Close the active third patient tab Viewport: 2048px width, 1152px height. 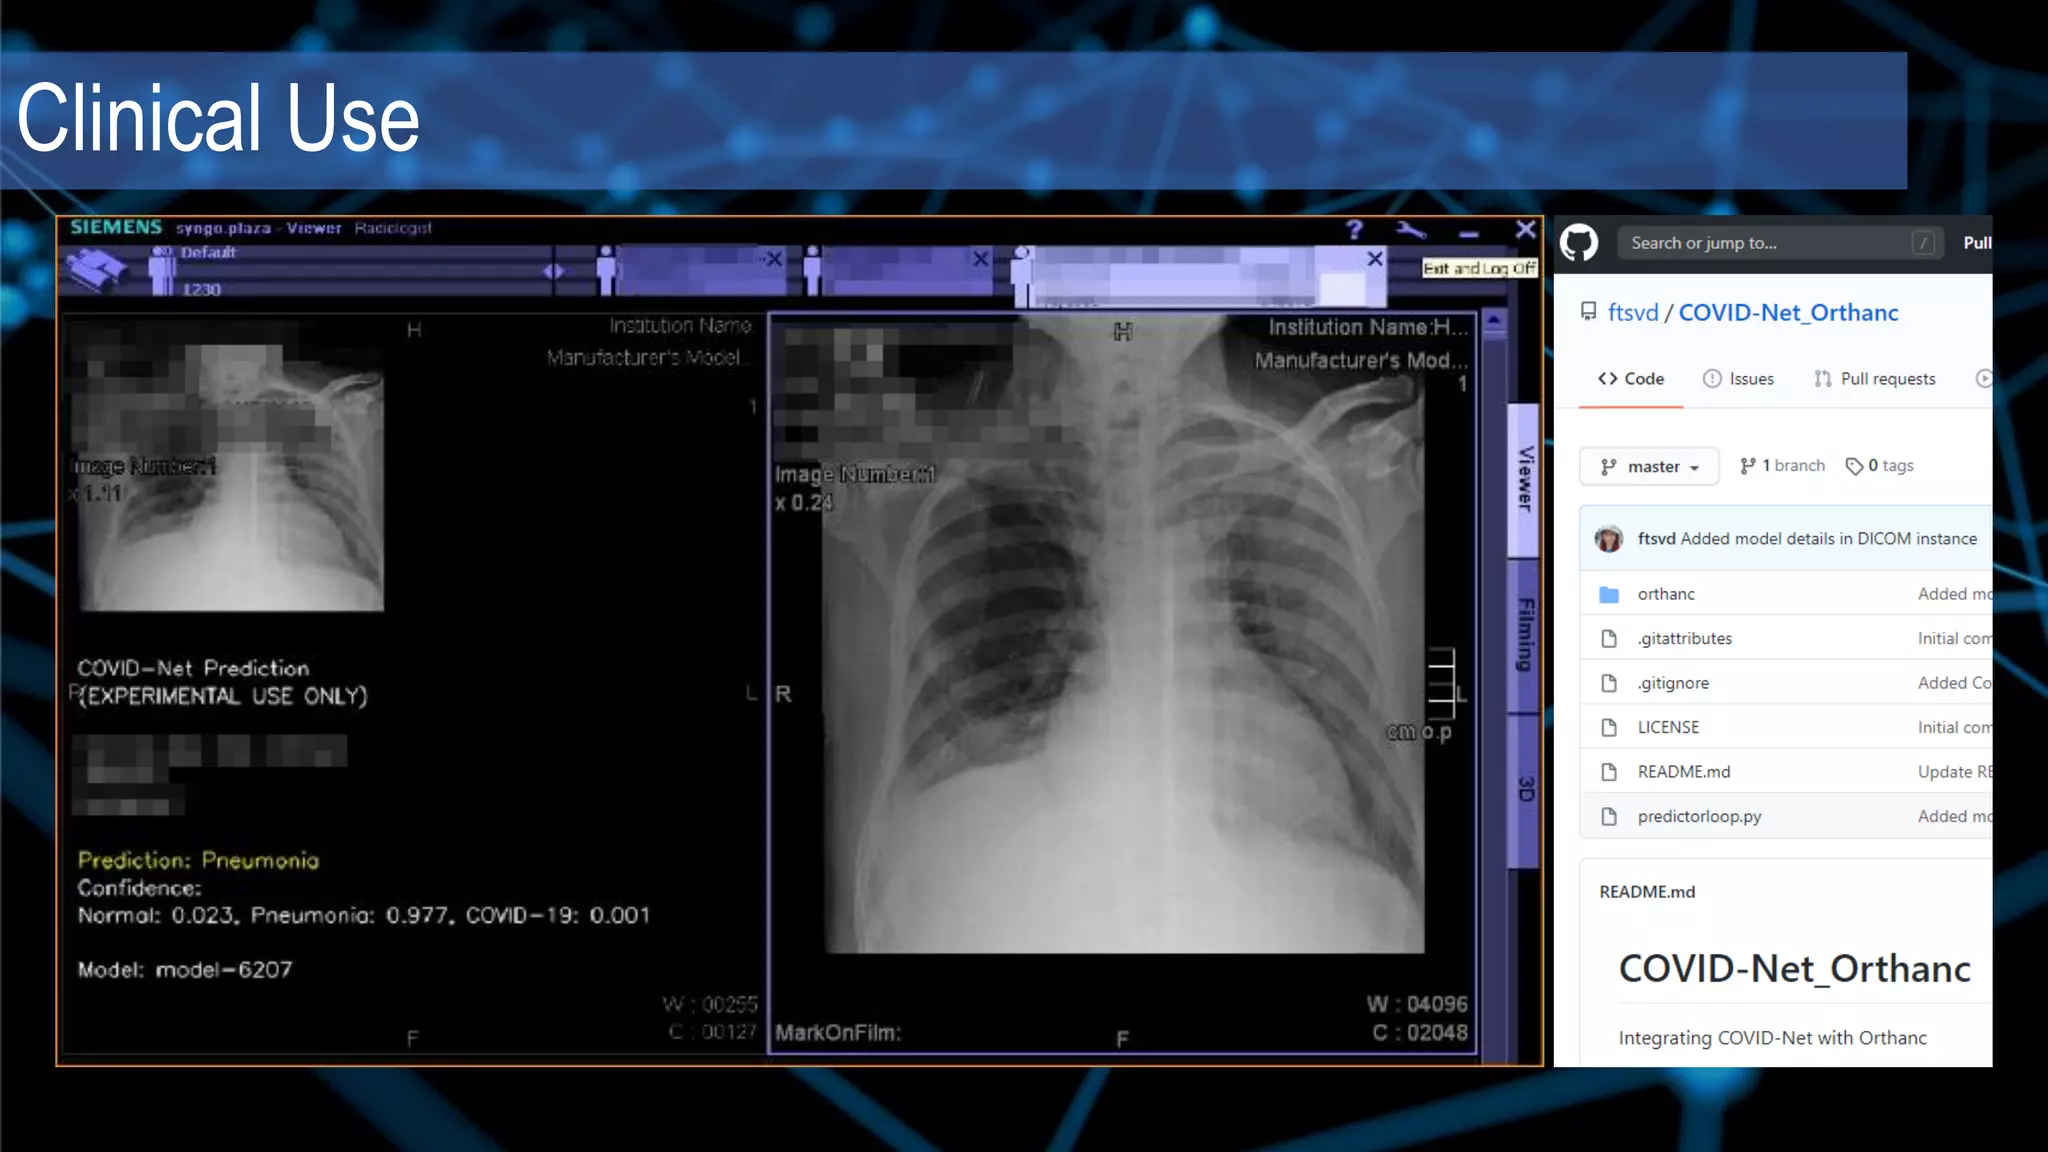coord(1375,259)
